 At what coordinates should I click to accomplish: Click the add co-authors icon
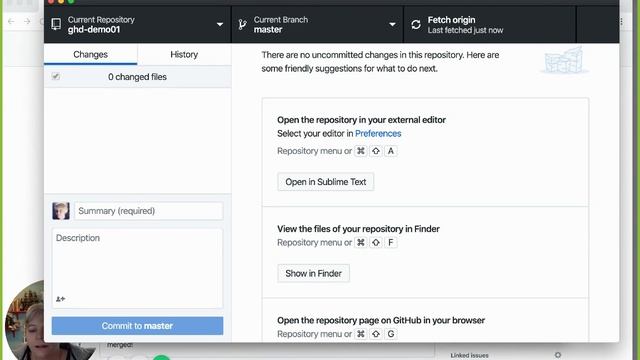tap(60, 299)
